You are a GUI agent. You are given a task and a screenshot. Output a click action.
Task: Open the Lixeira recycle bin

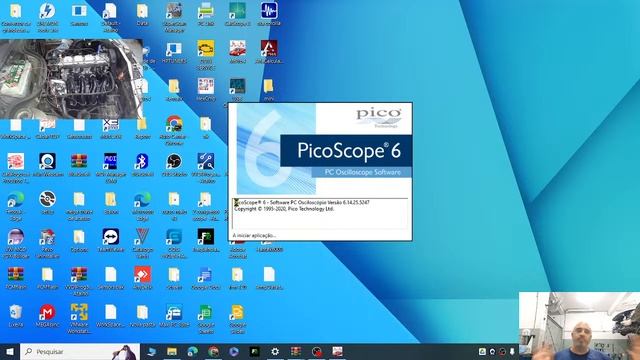pyautogui.click(x=16, y=312)
